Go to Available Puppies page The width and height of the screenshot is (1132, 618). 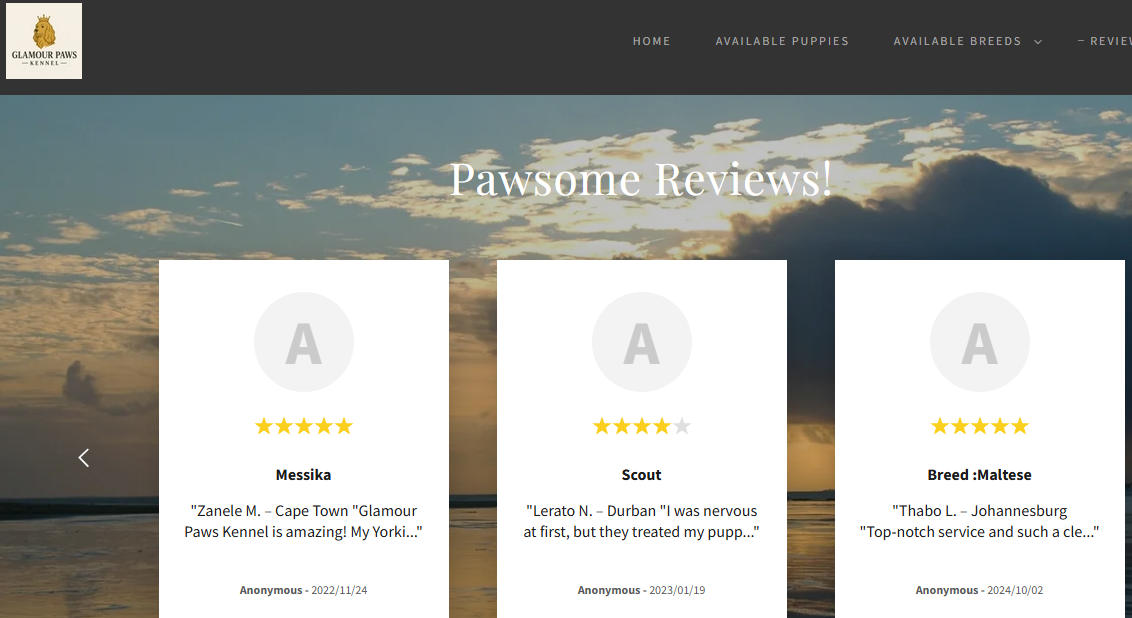[x=782, y=41]
